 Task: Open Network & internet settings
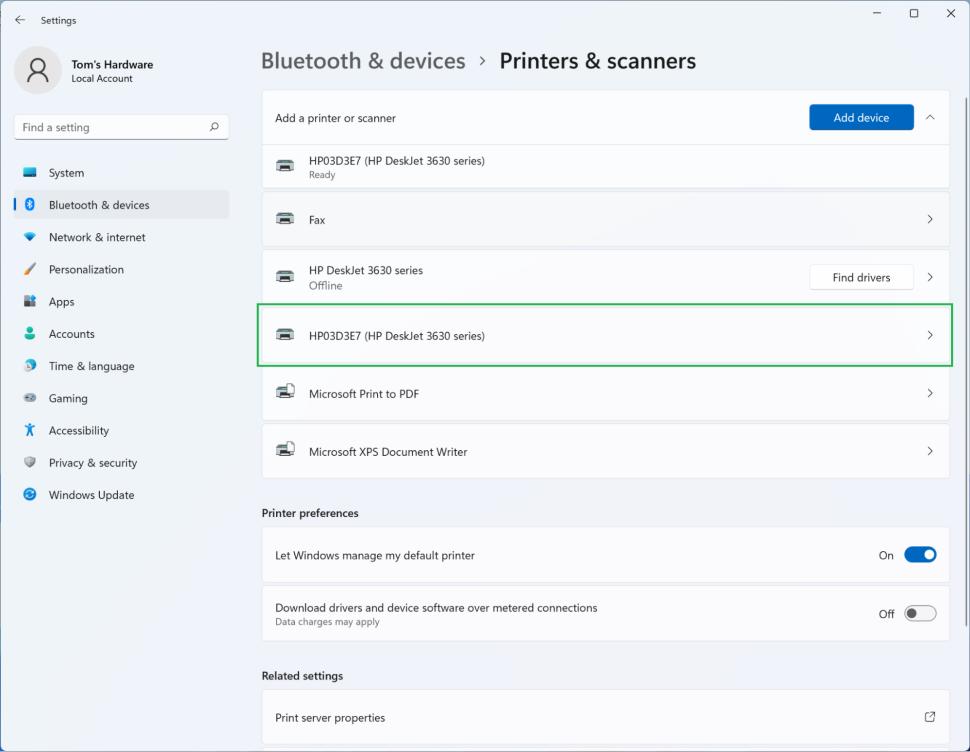97,237
